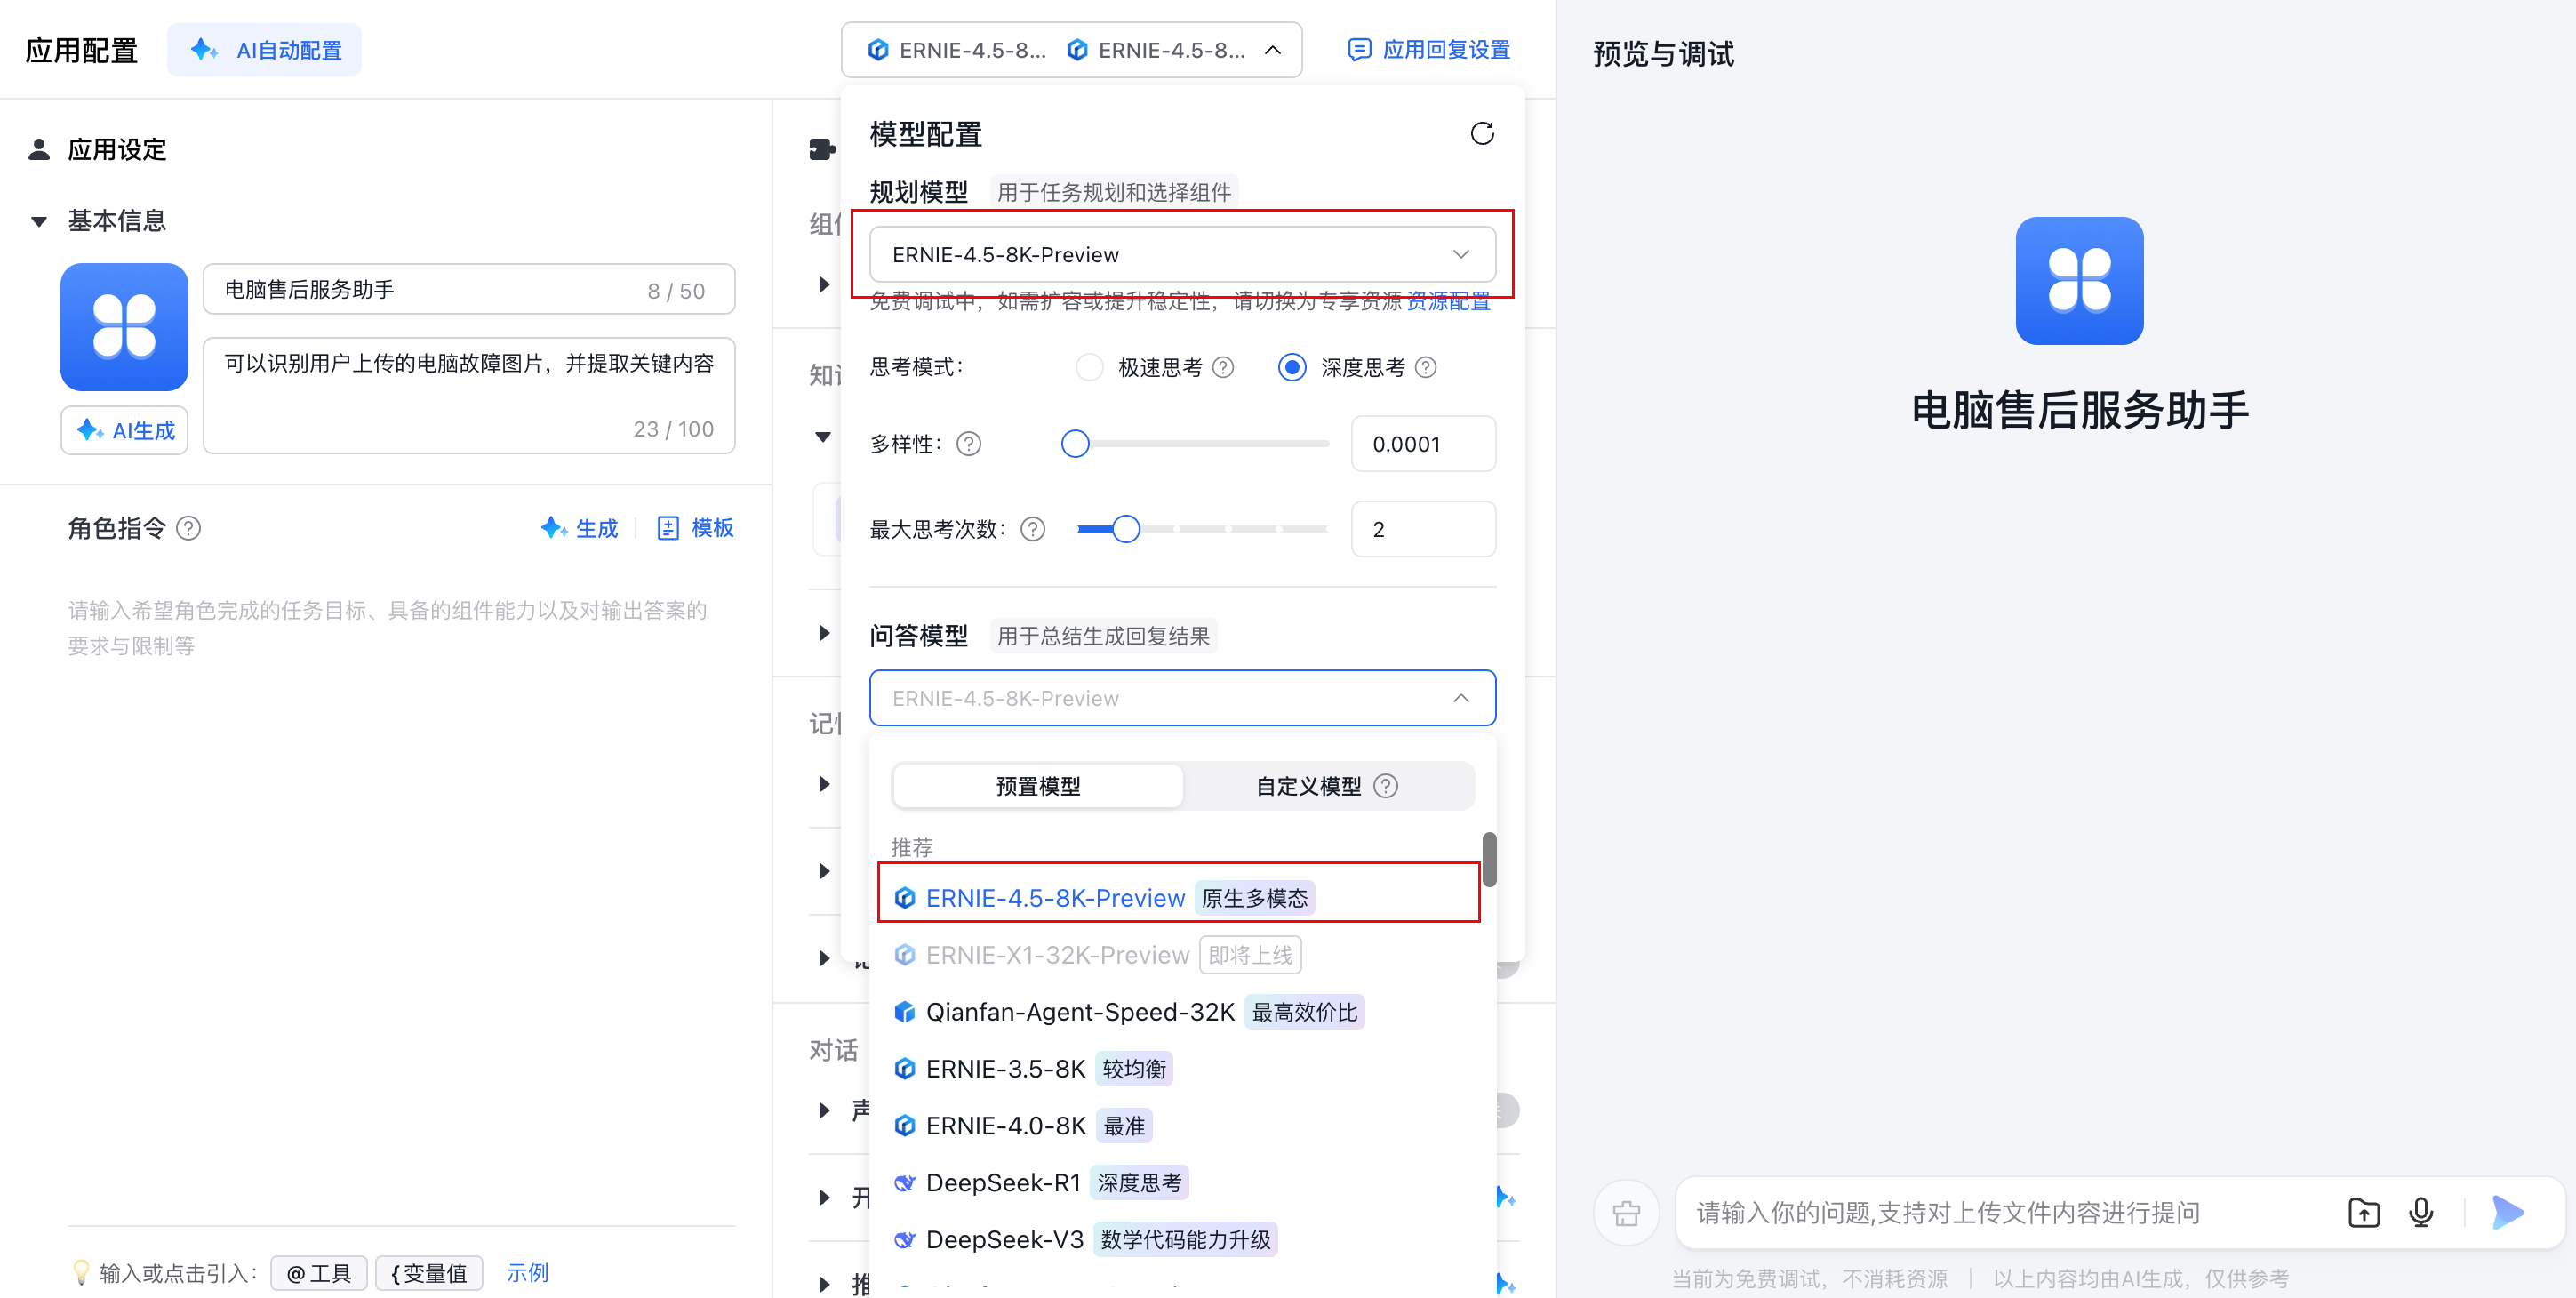Select the 极速思考 radio button

(x=1089, y=367)
